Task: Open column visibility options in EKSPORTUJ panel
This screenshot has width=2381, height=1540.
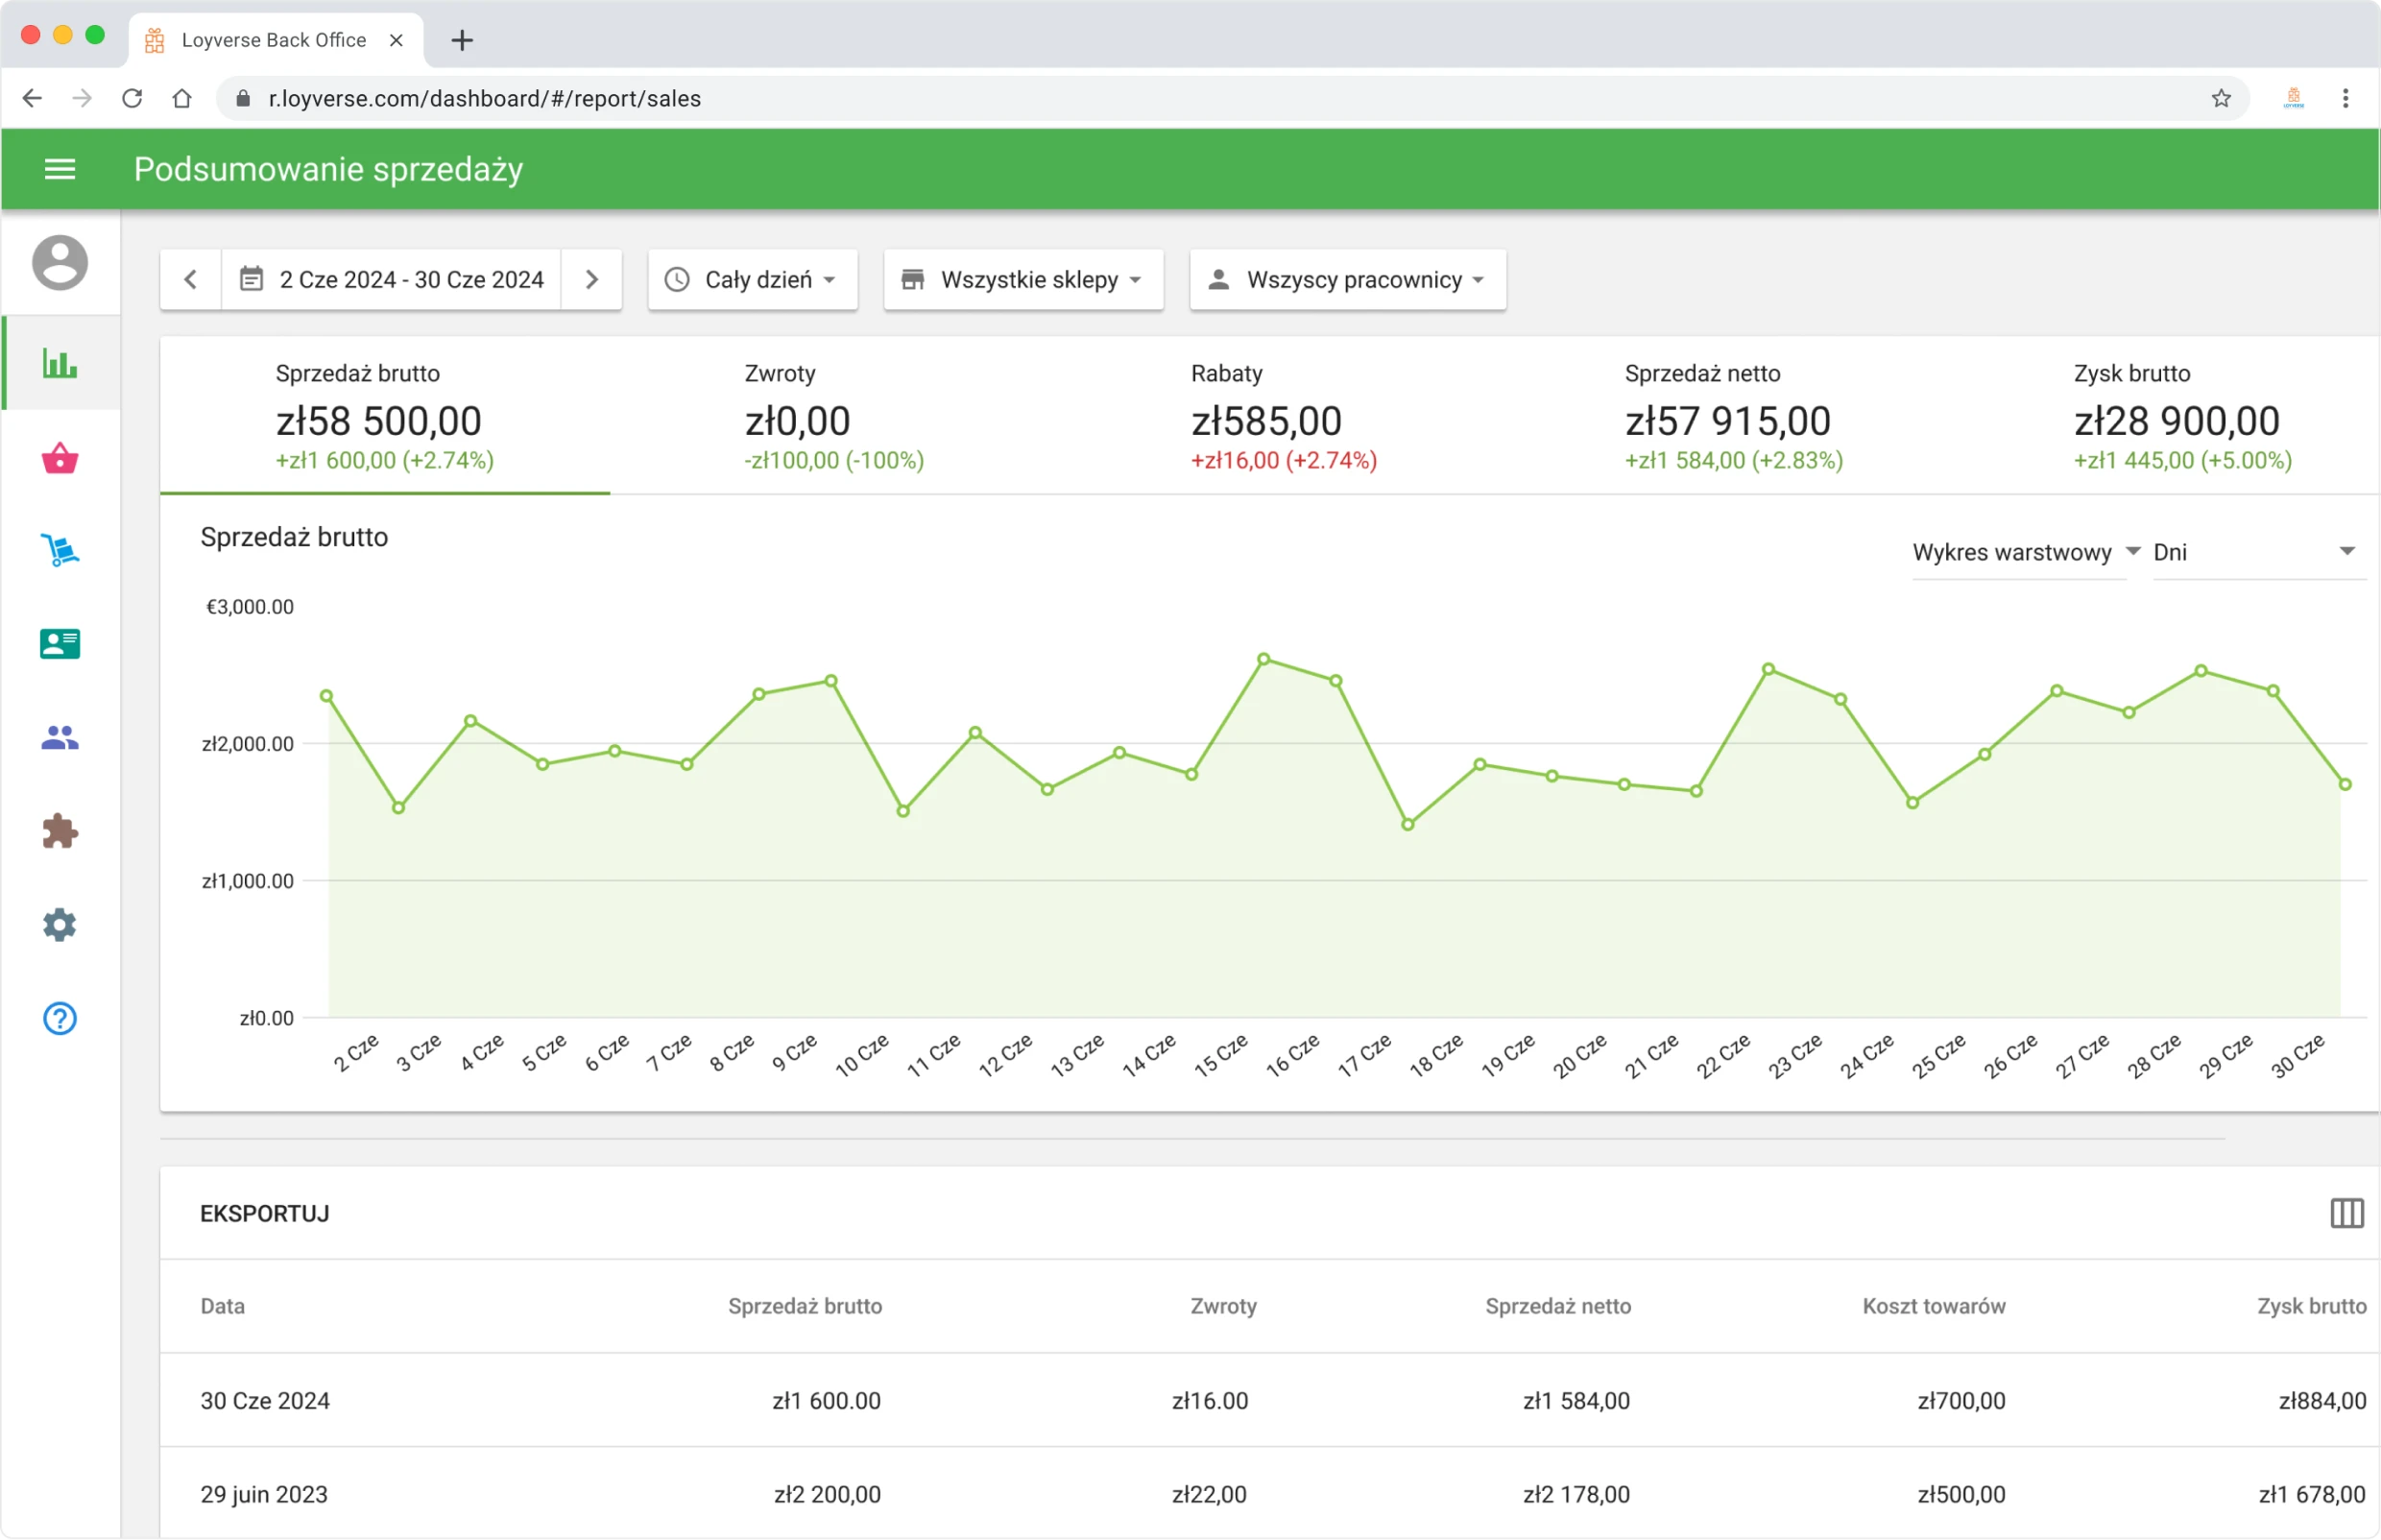Action: click(2347, 1213)
